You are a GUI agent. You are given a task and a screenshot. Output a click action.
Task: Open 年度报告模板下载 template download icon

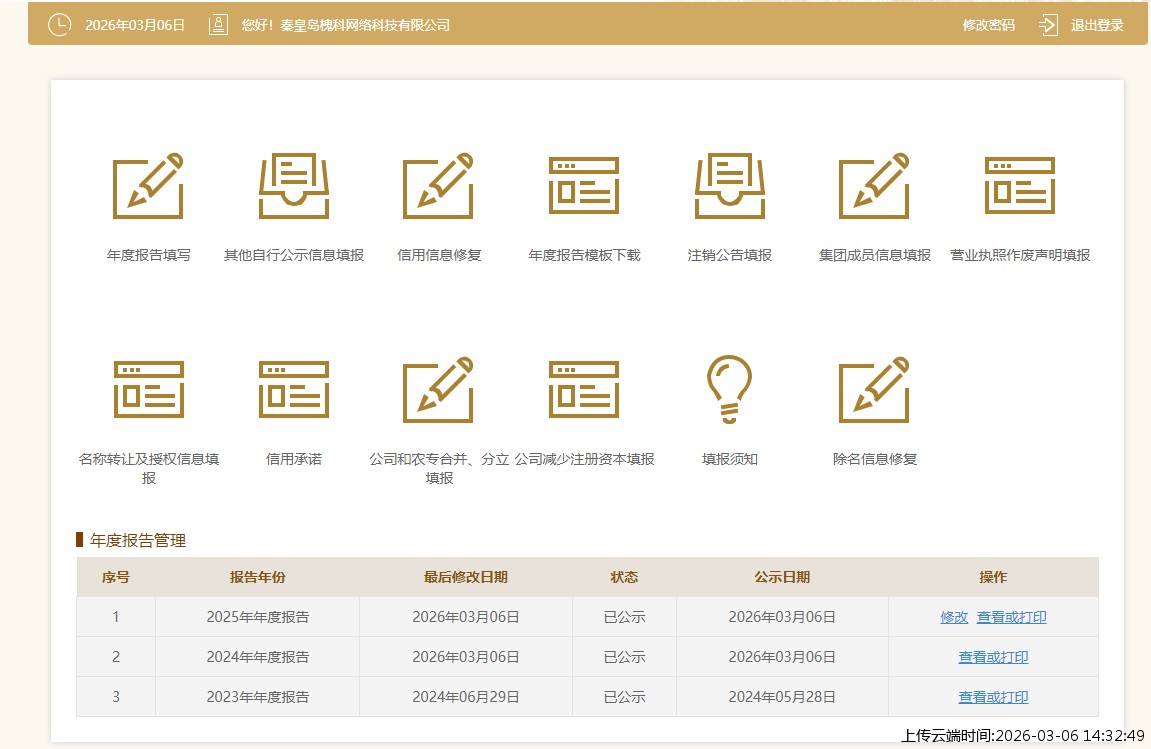pyautogui.click(x=583, y=186)
